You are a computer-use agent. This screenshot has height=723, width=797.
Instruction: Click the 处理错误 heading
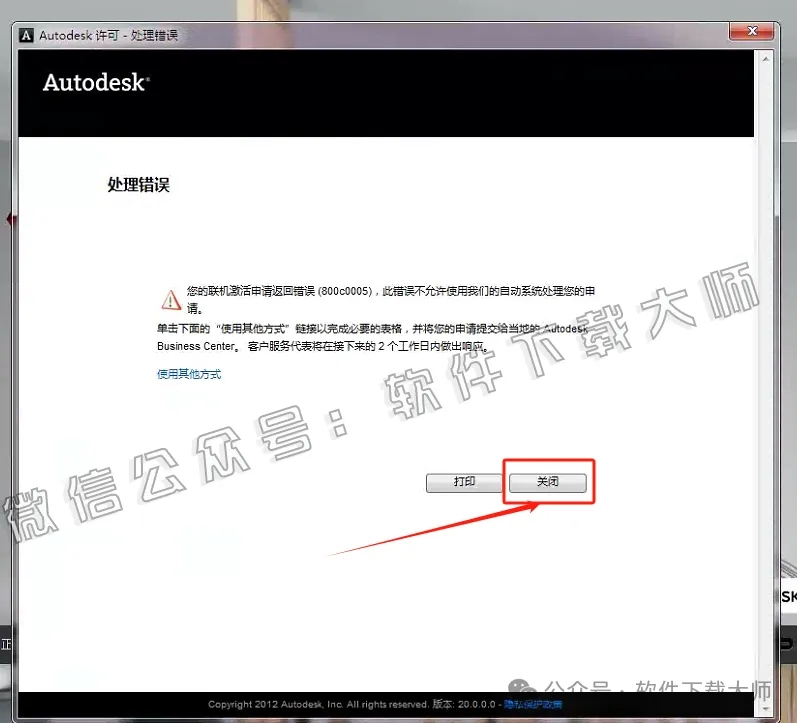138,184
